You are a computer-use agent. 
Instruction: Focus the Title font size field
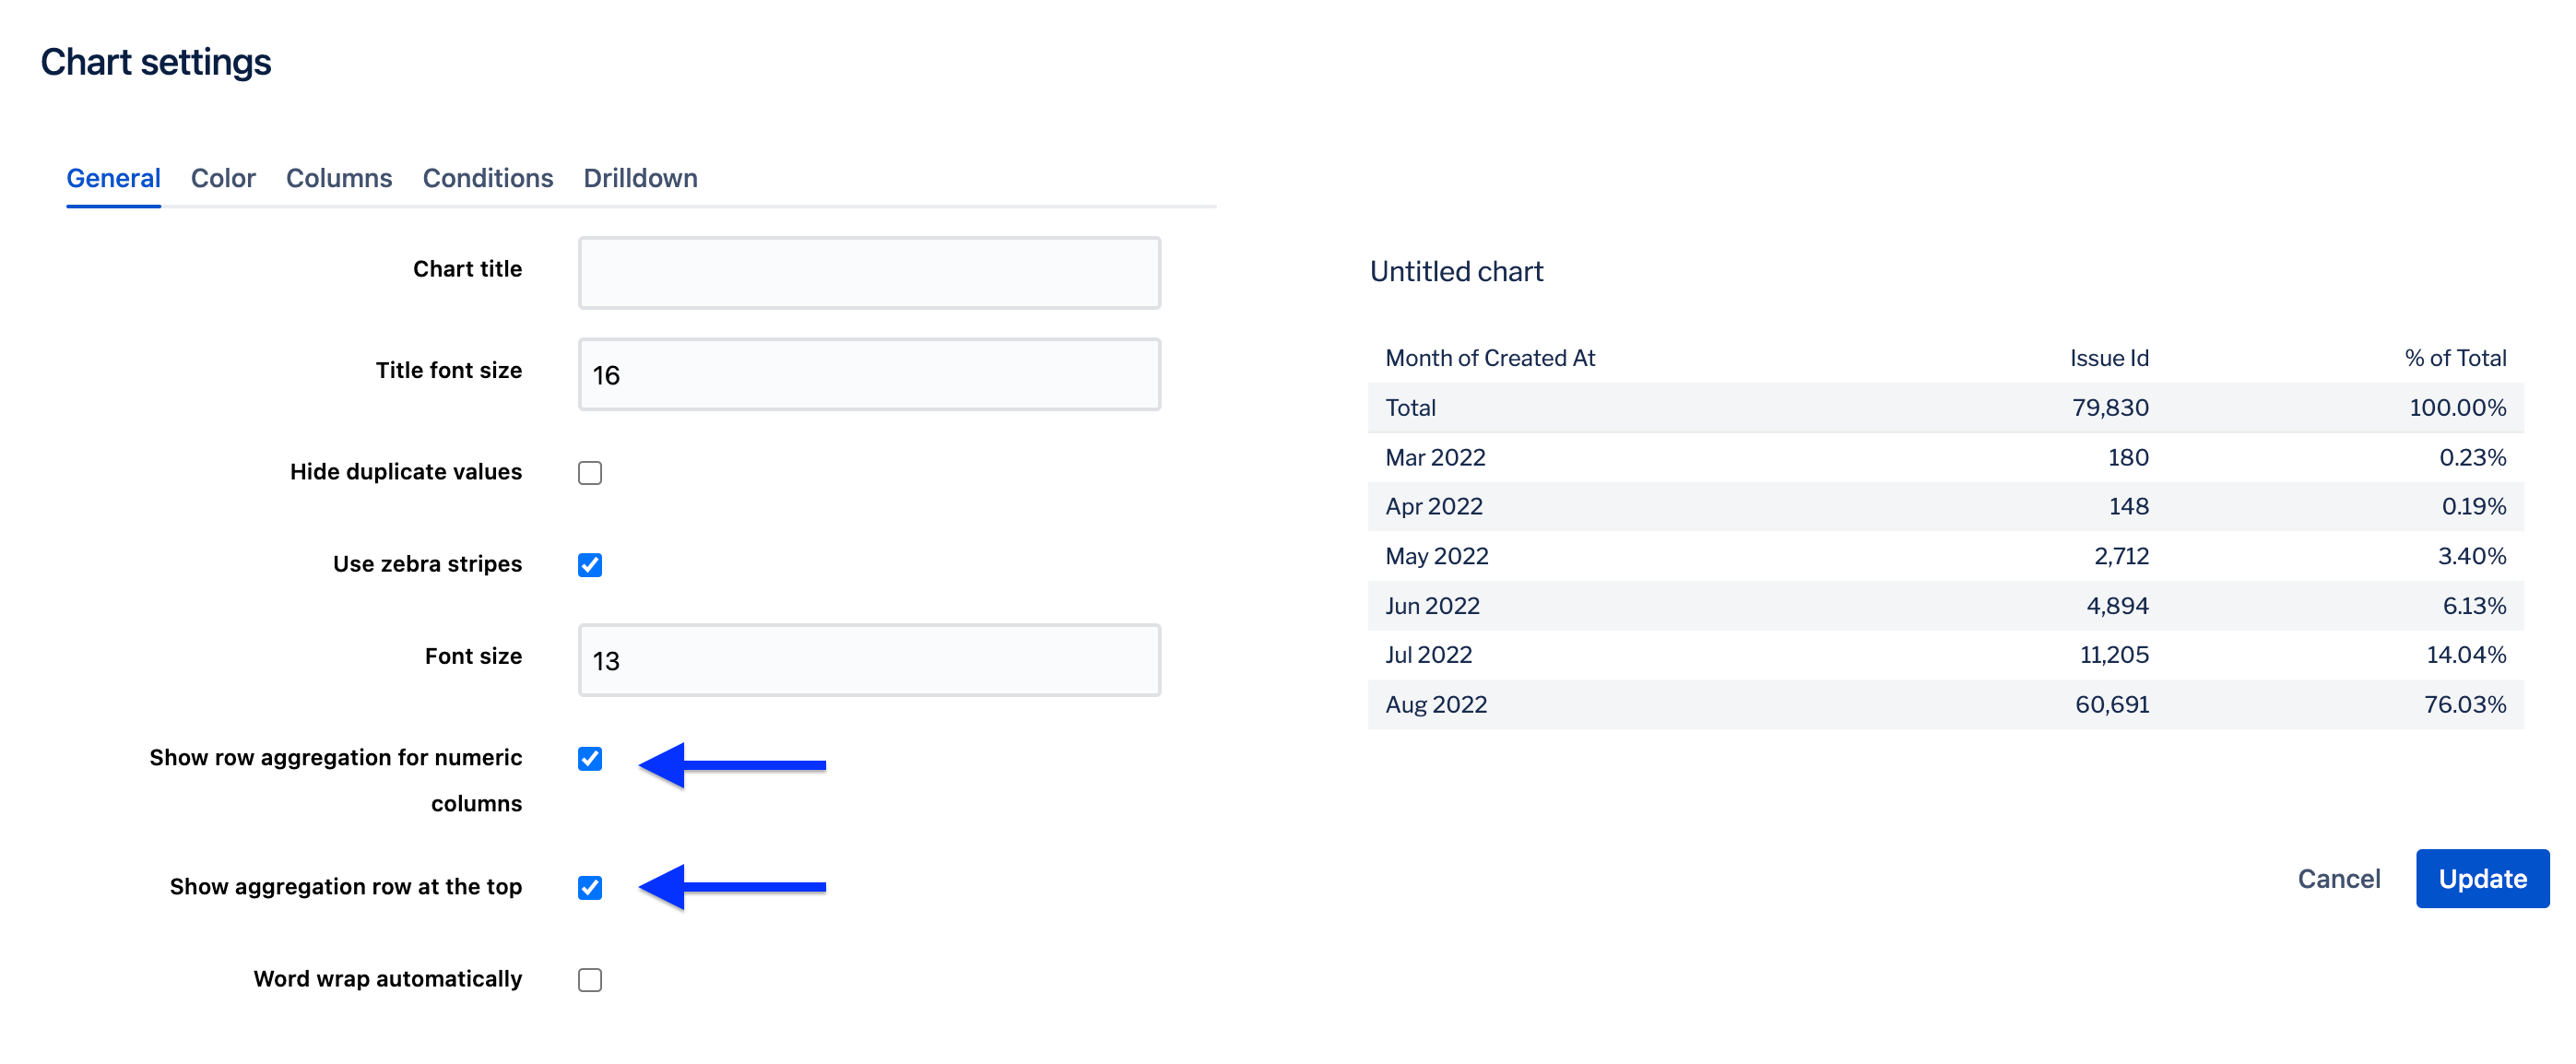[x=869, y=374]
